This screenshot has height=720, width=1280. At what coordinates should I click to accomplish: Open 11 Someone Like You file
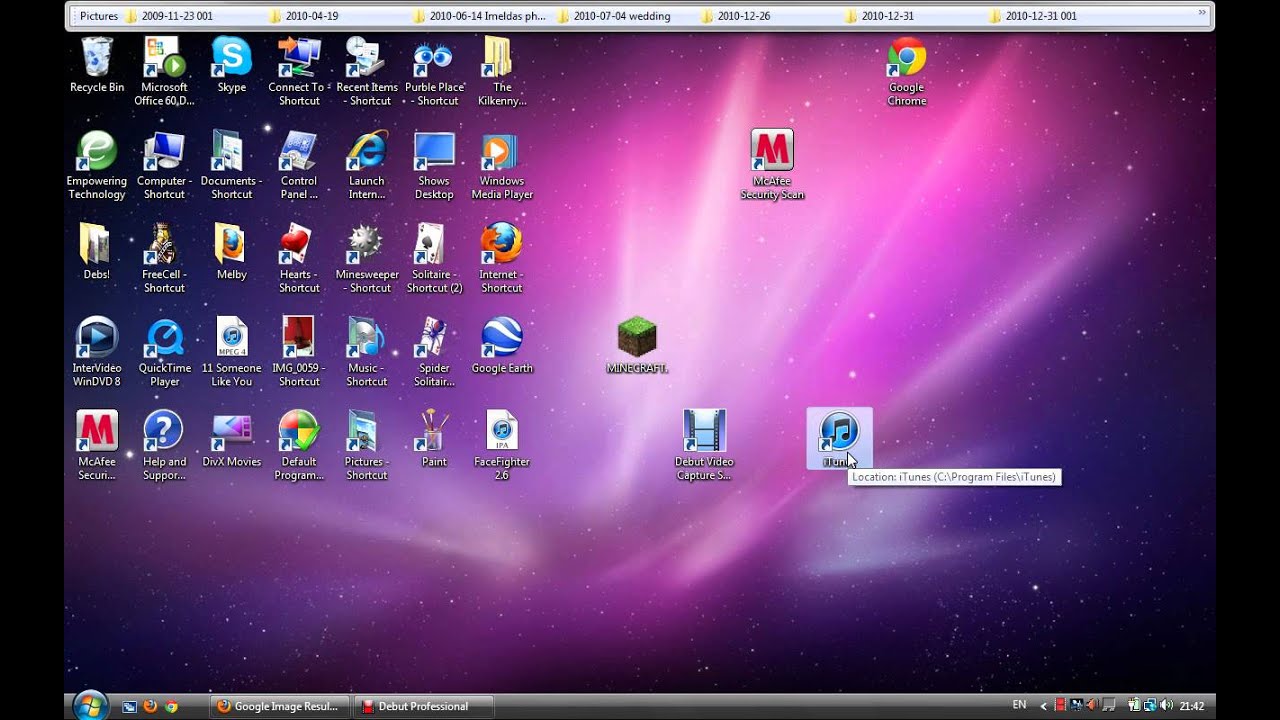coord(231,352)
